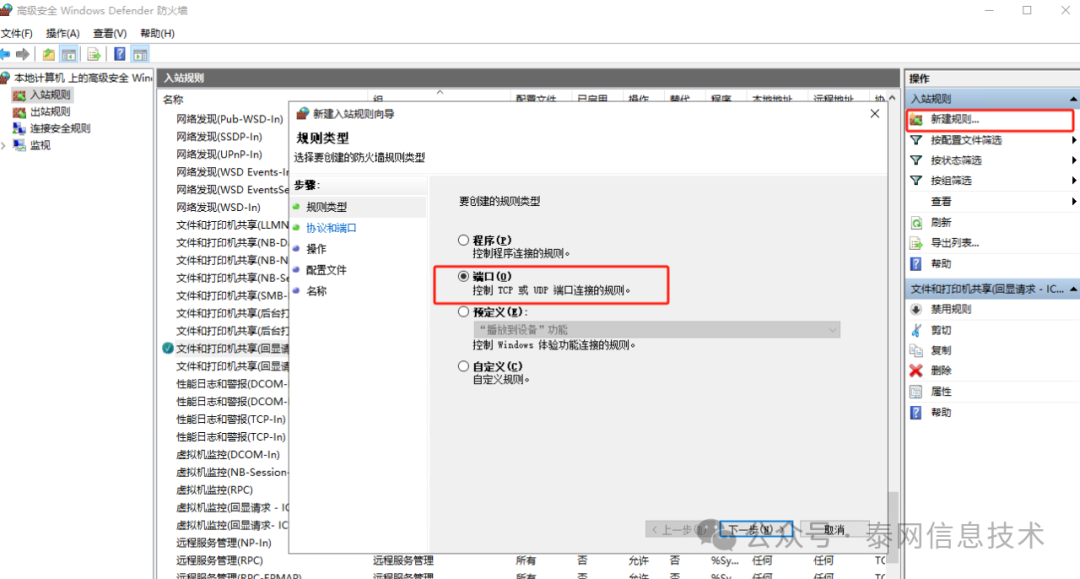
Task: Click the 禁用规则 icon
Action: coord(916,309)
